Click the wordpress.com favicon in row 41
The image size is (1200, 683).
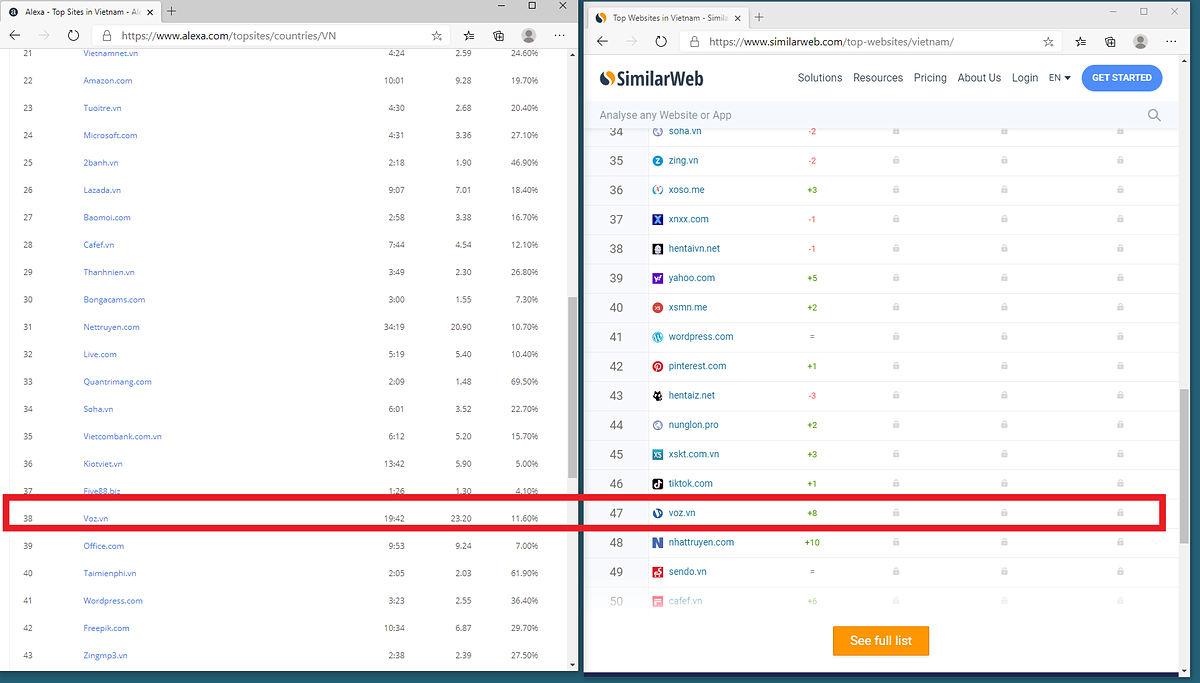658,337
